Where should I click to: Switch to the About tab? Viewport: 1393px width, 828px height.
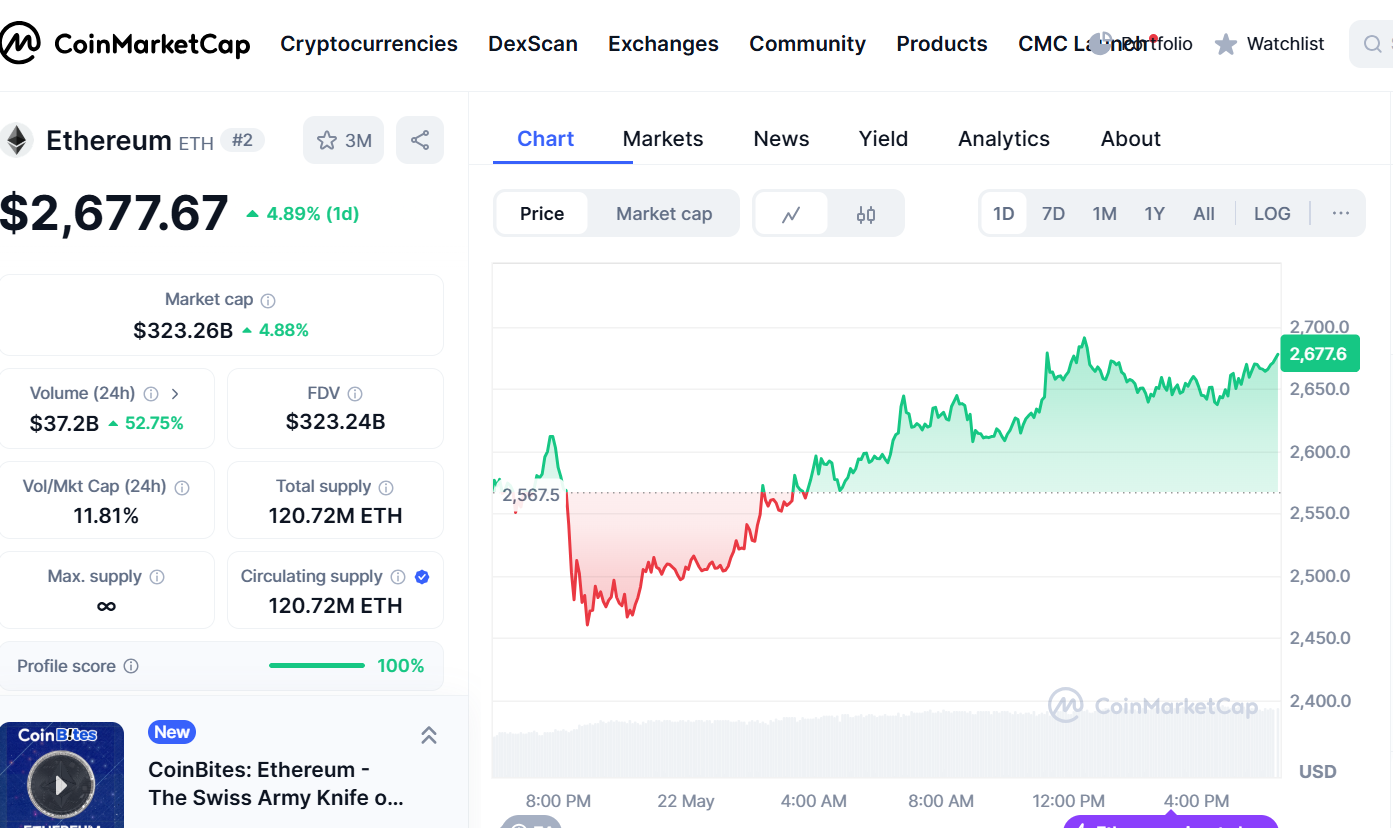(1131, 139)
